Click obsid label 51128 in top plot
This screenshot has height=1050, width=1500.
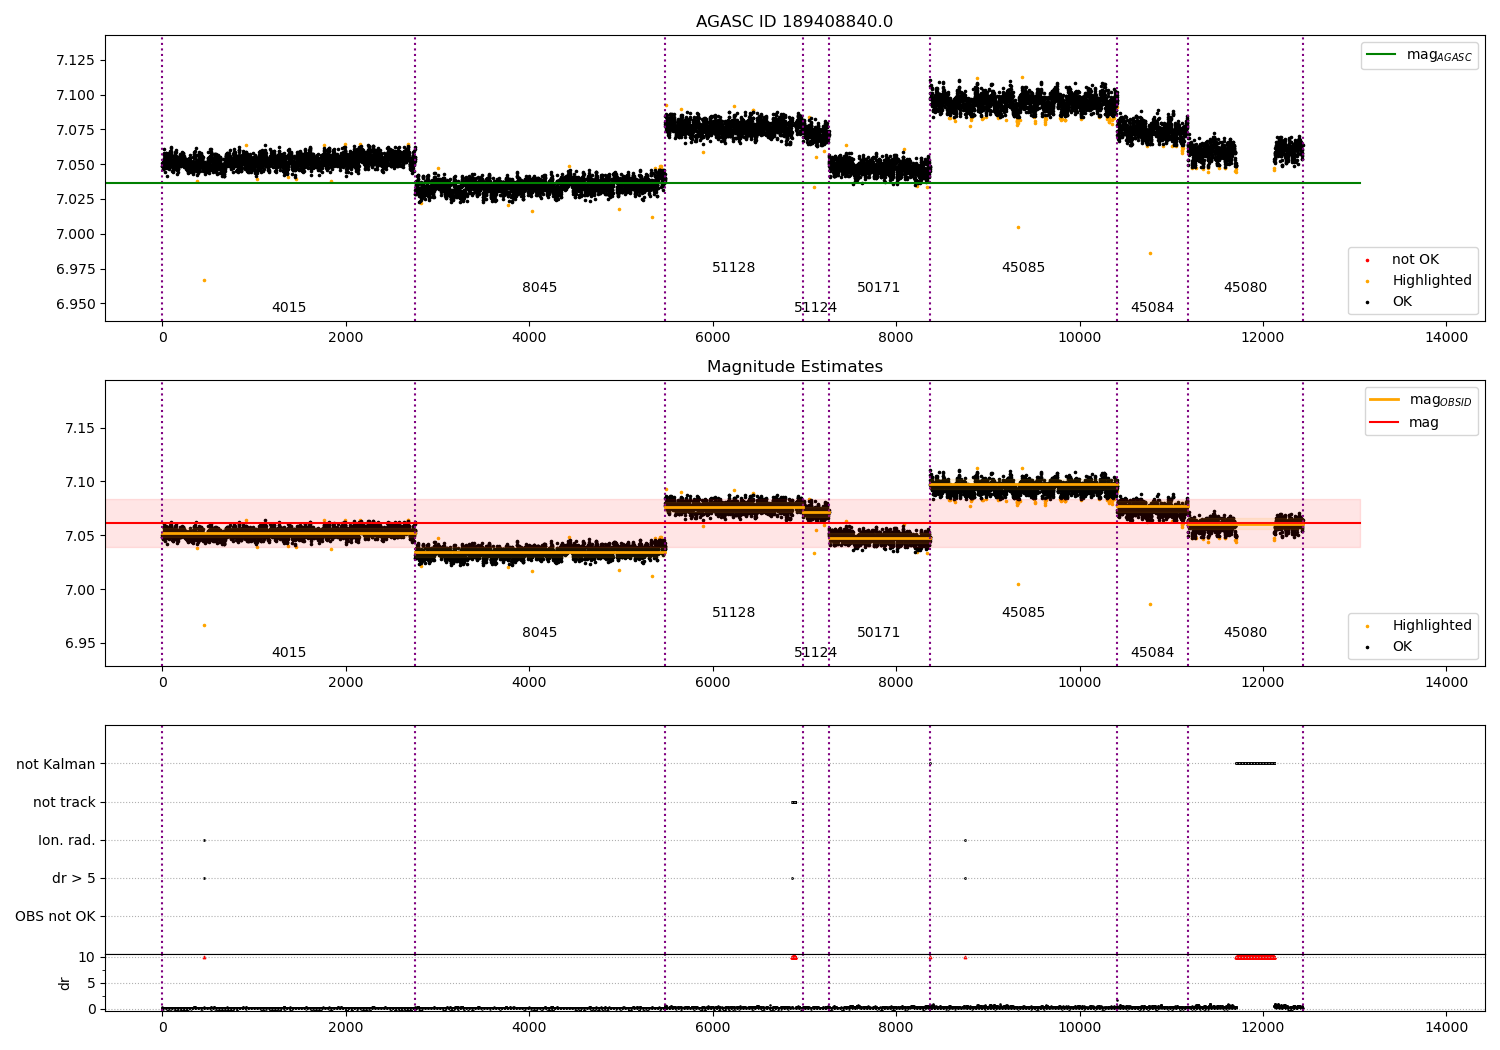tap(733, 268)
